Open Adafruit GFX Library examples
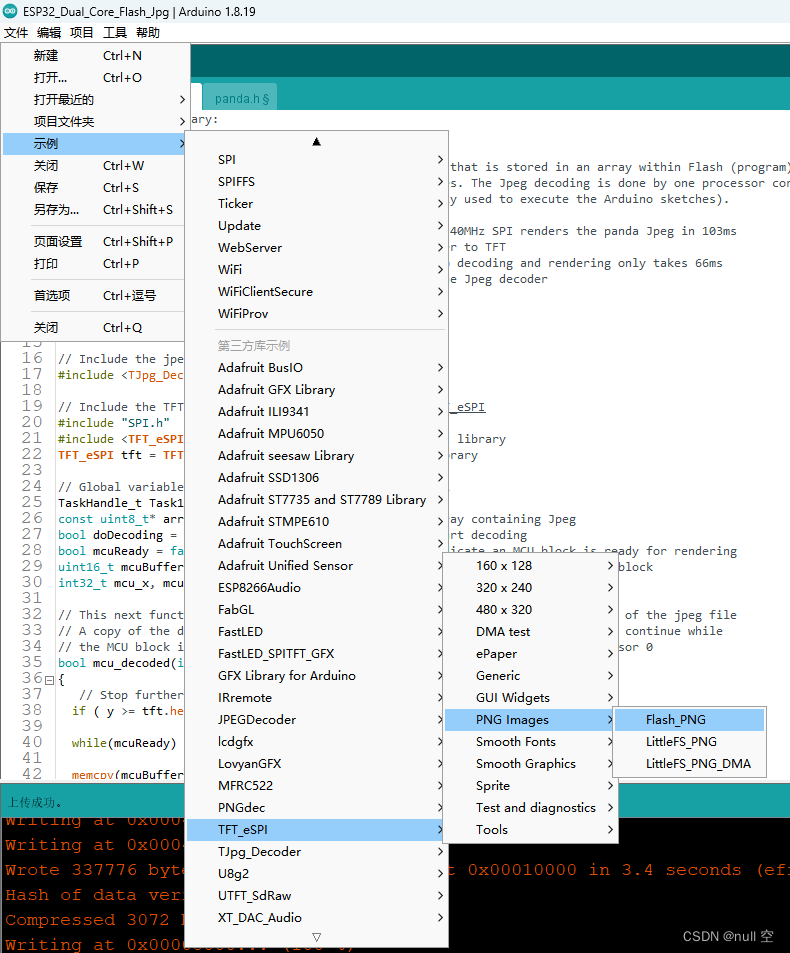Screen dimensions: 790x953 [x=317, y=390]
